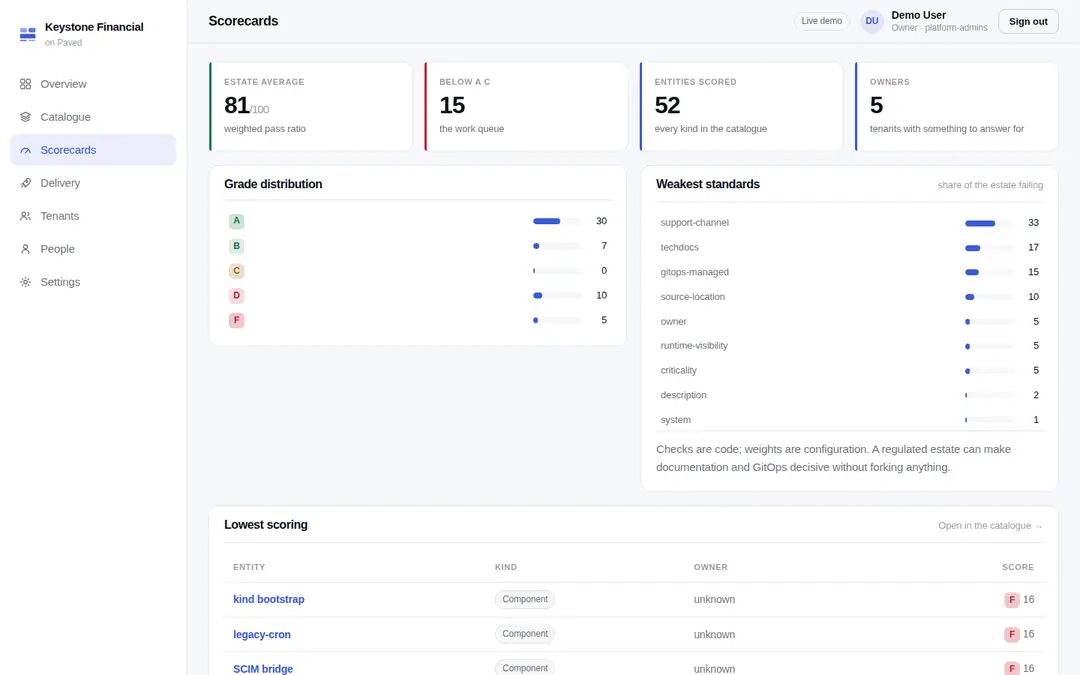The height and width of the screenshot is (675, 1080).
Task: Click the runtime-visibility standard label
Action: 694,346
